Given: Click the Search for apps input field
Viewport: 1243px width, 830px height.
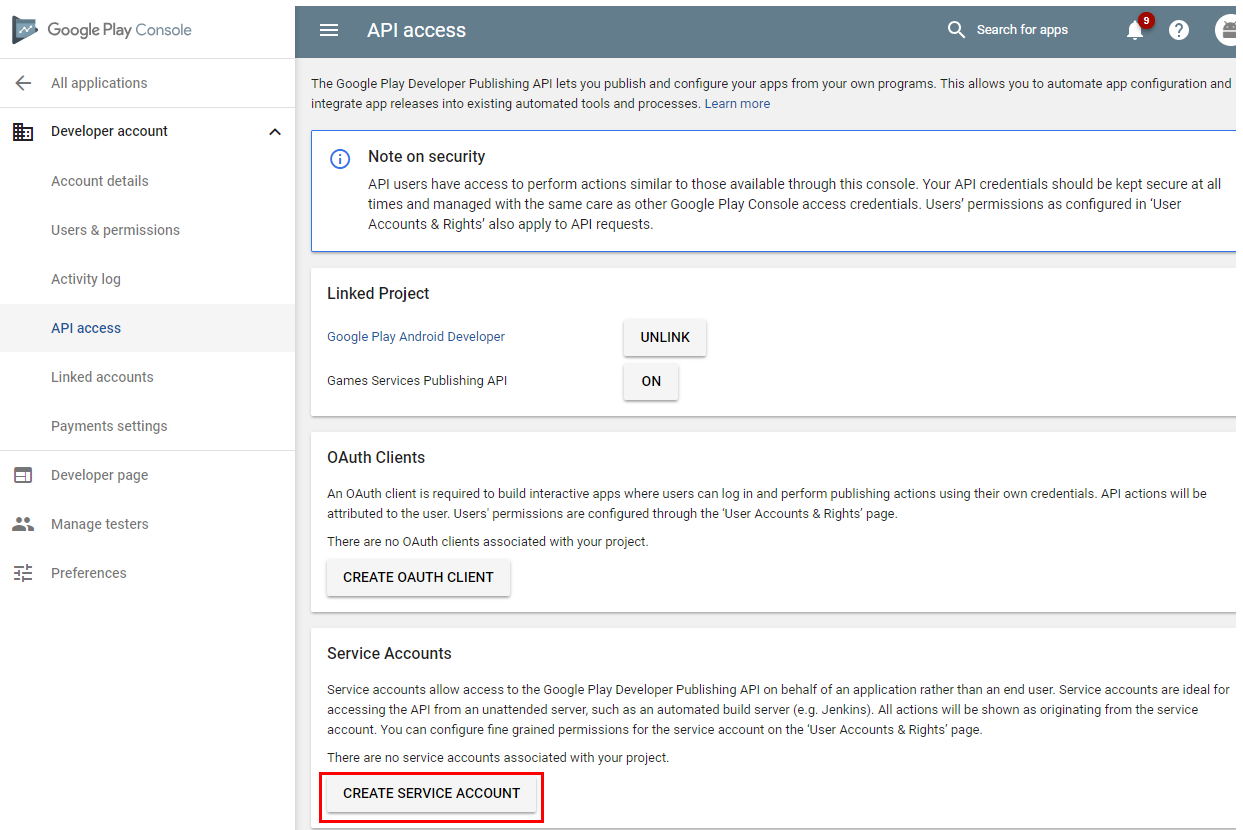Looking at the screenshot, I should [x=1022, y=29].
